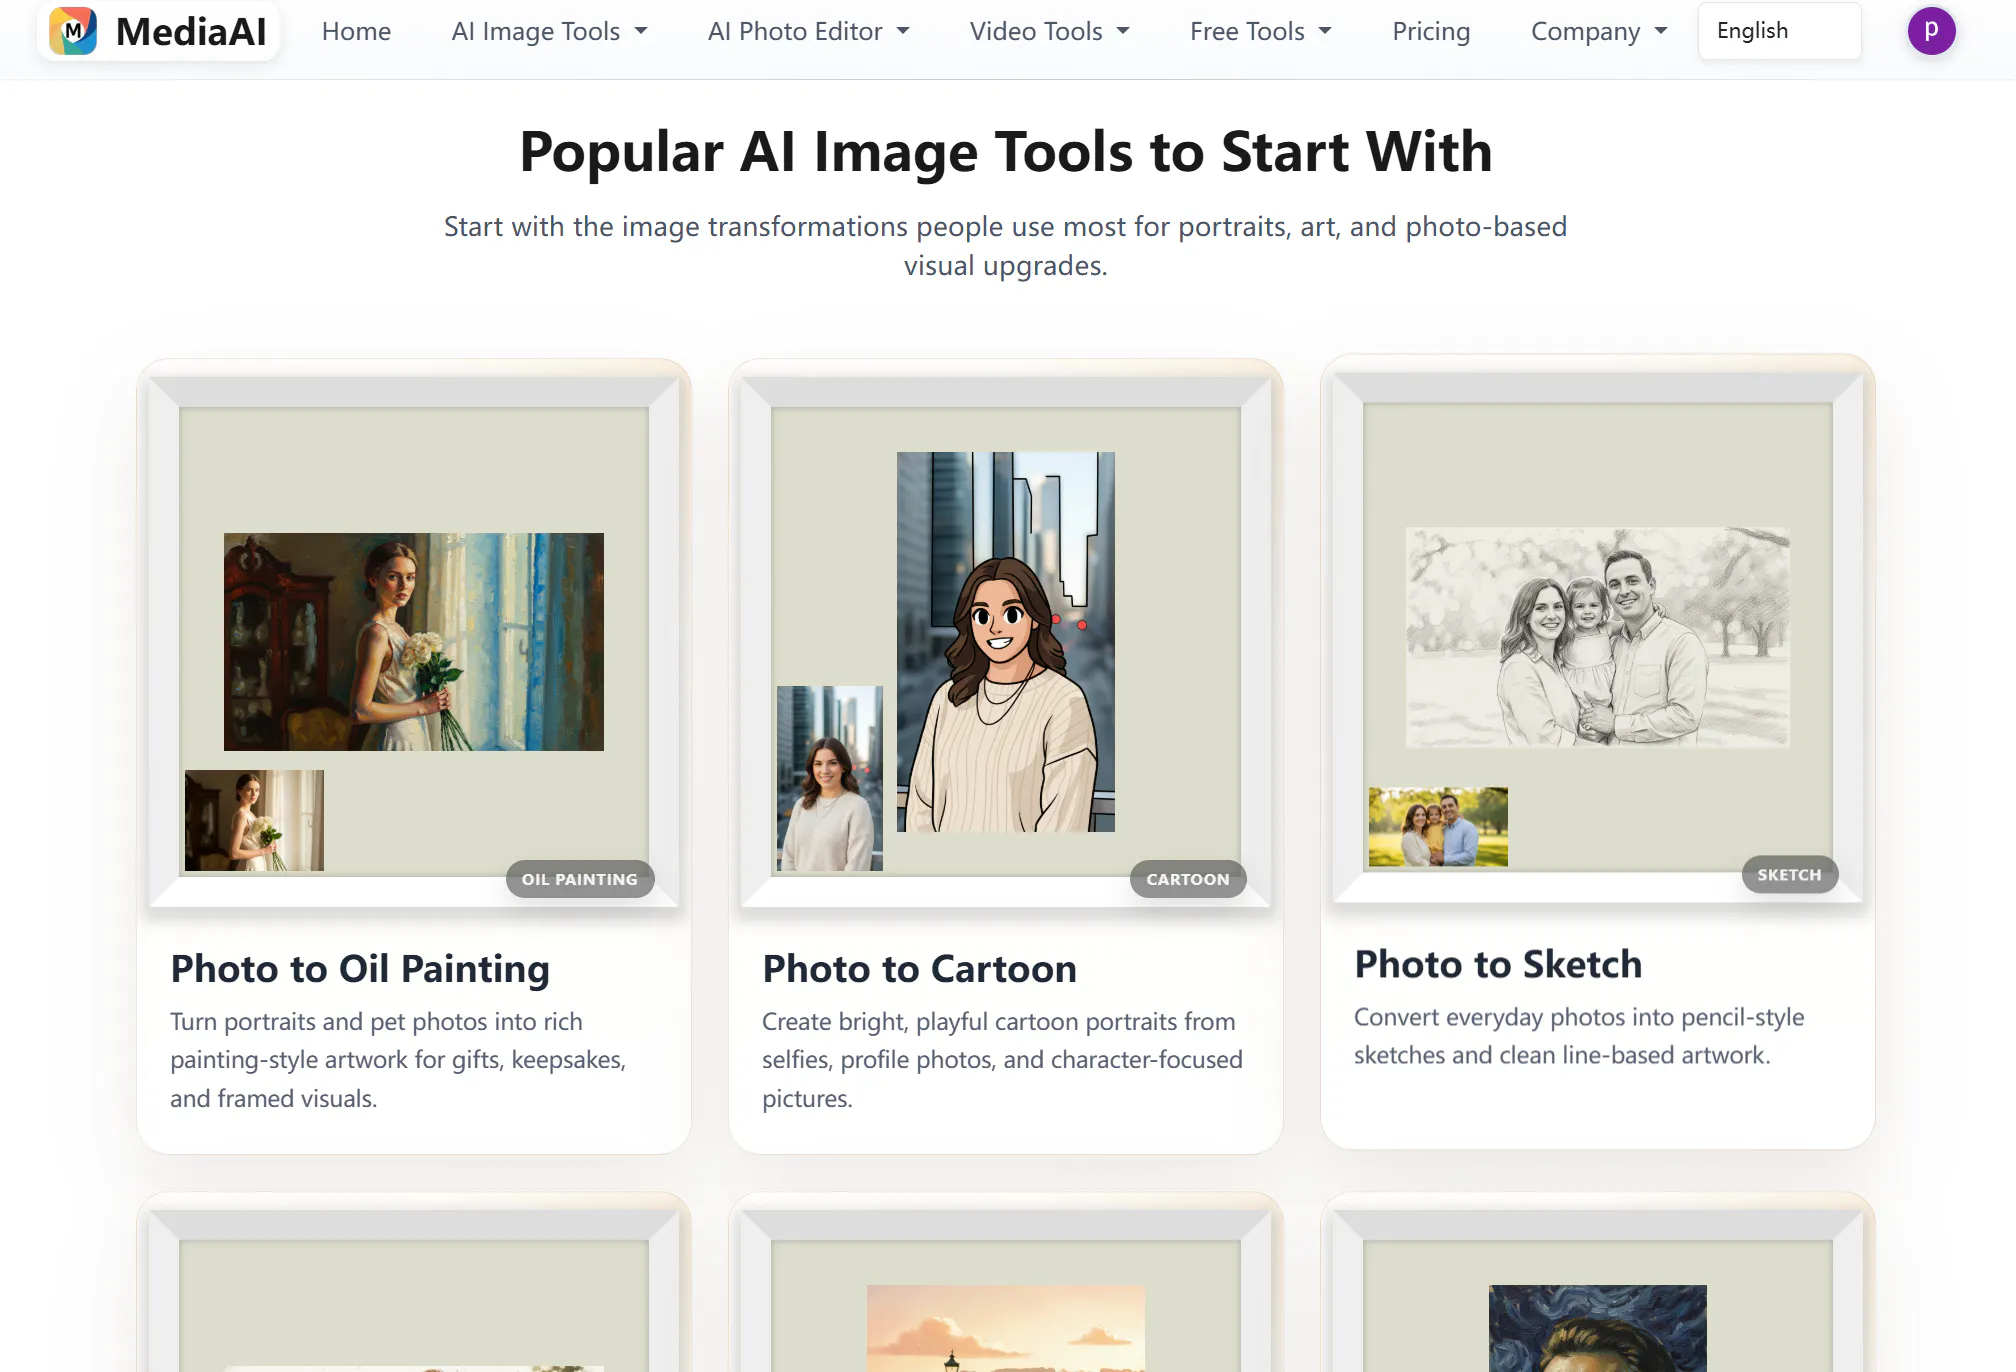The height and width of the screenshot is (1372, 2016).
Task: View the original bride photo thumbnail
Action: coord(254,820)
